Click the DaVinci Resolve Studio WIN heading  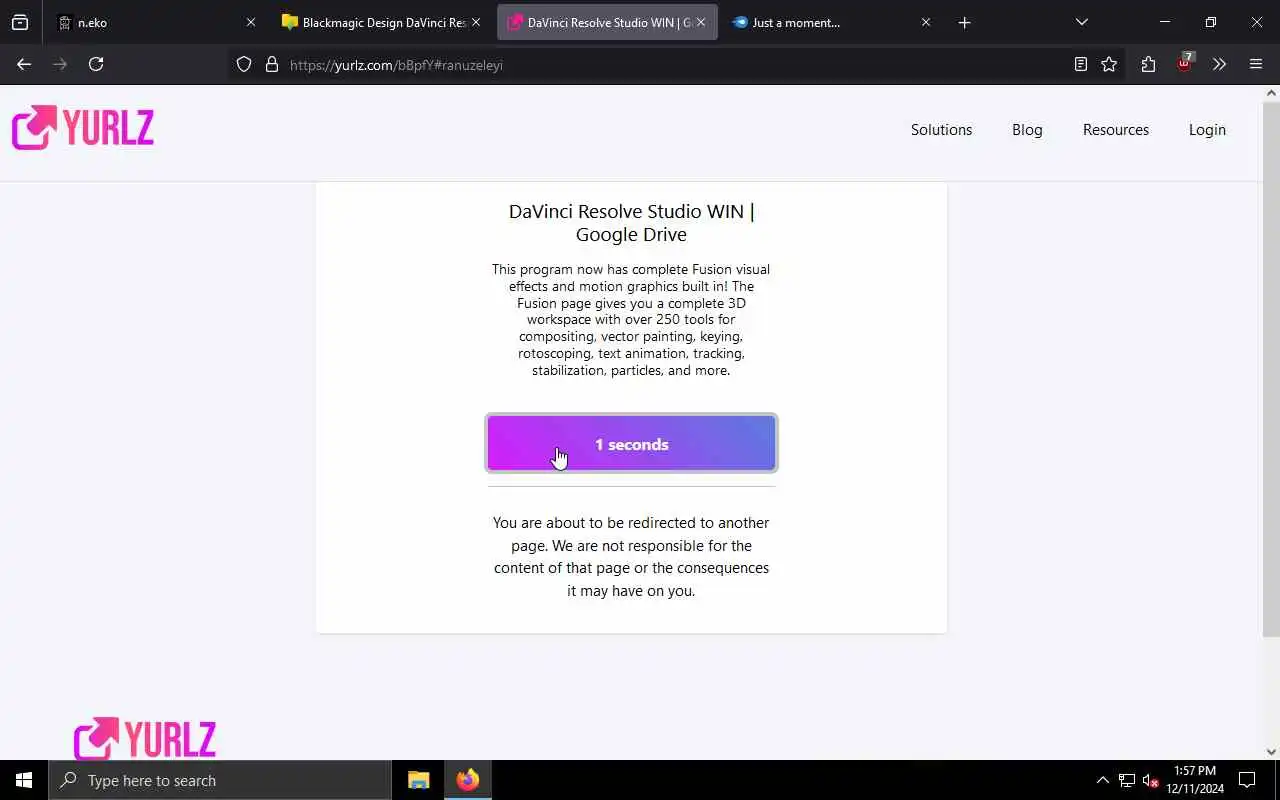tap(631, 223)
